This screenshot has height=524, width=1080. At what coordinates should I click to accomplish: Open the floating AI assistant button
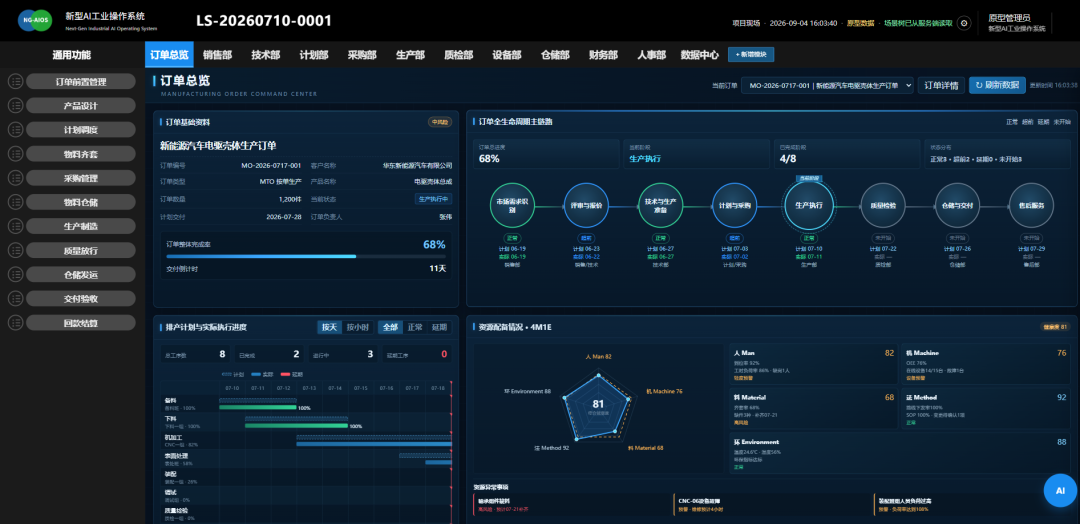[x=1061, y=491]
